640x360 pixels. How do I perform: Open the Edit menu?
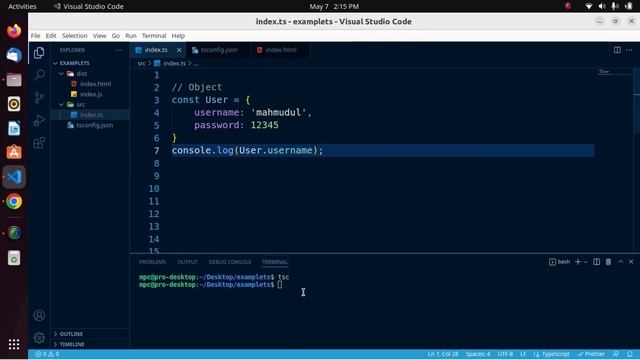point(51,36)
